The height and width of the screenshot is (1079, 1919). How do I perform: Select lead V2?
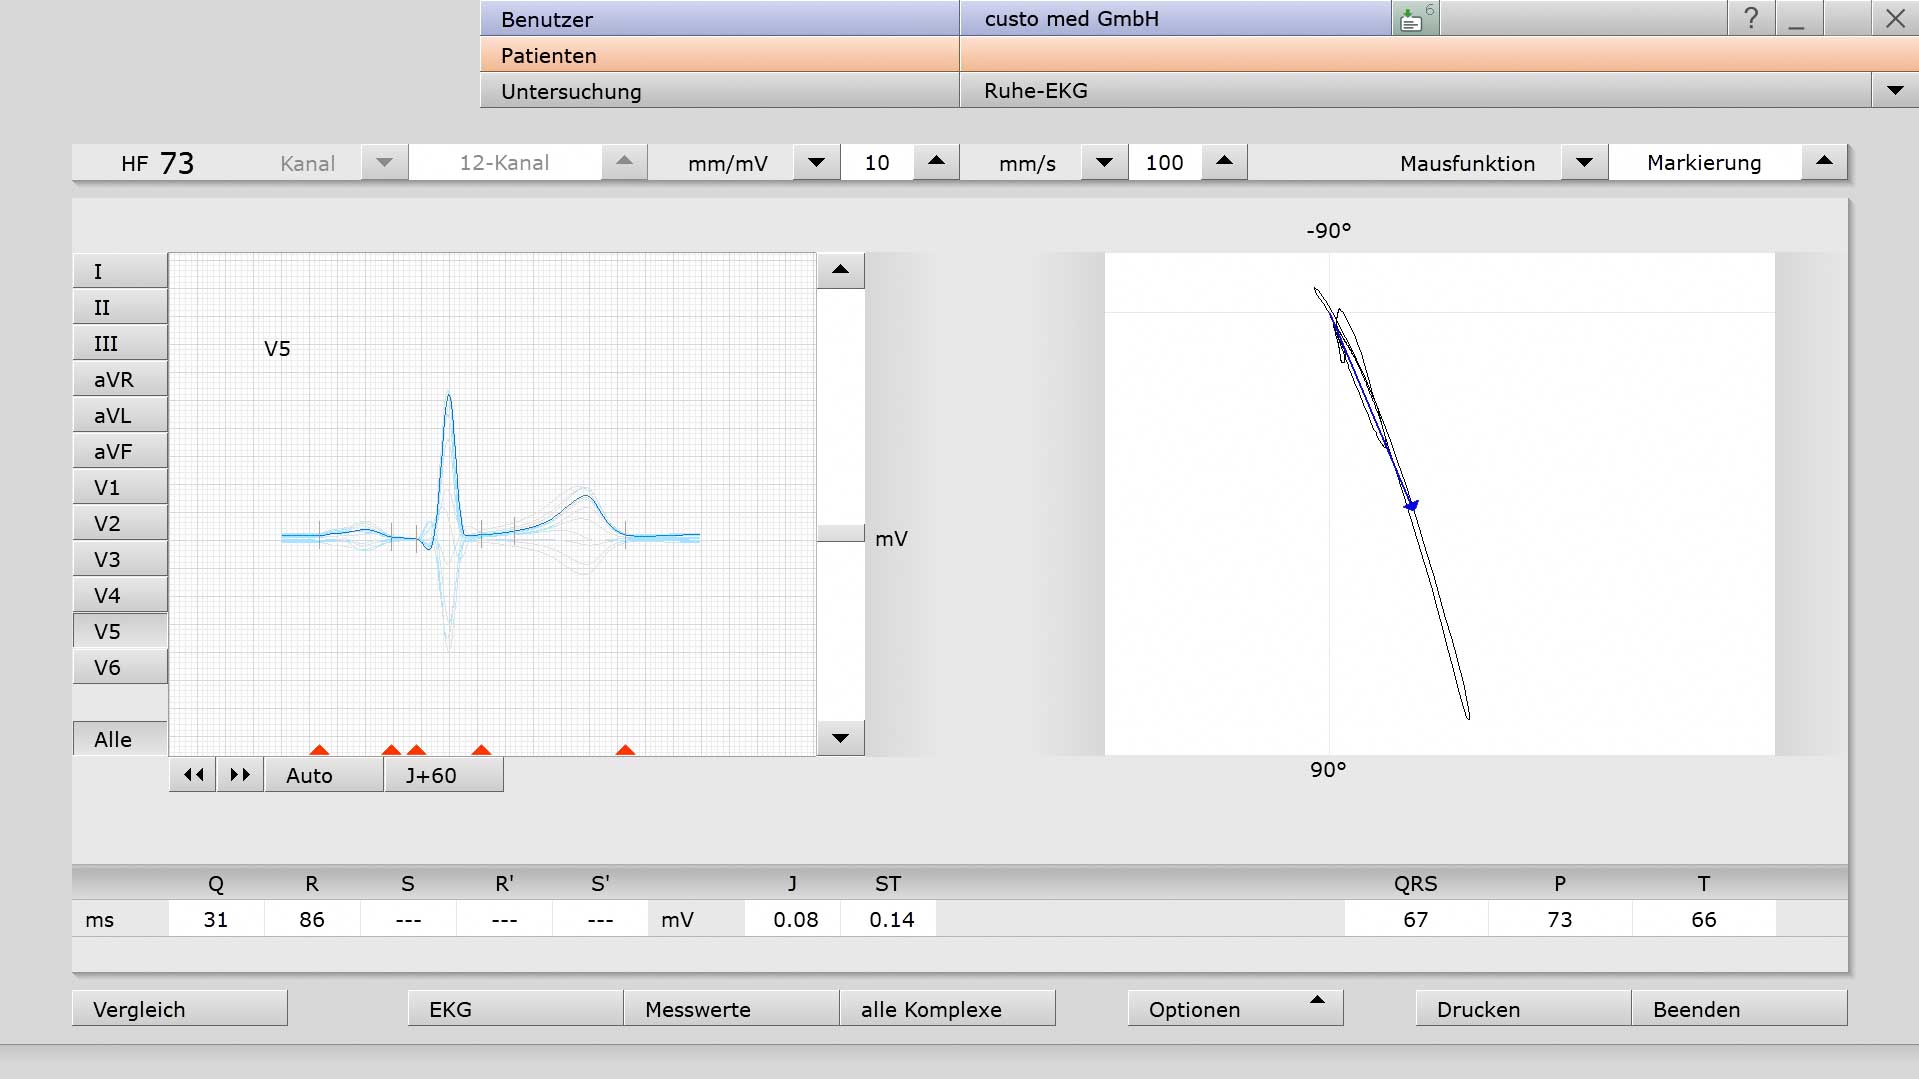[120, 523]
